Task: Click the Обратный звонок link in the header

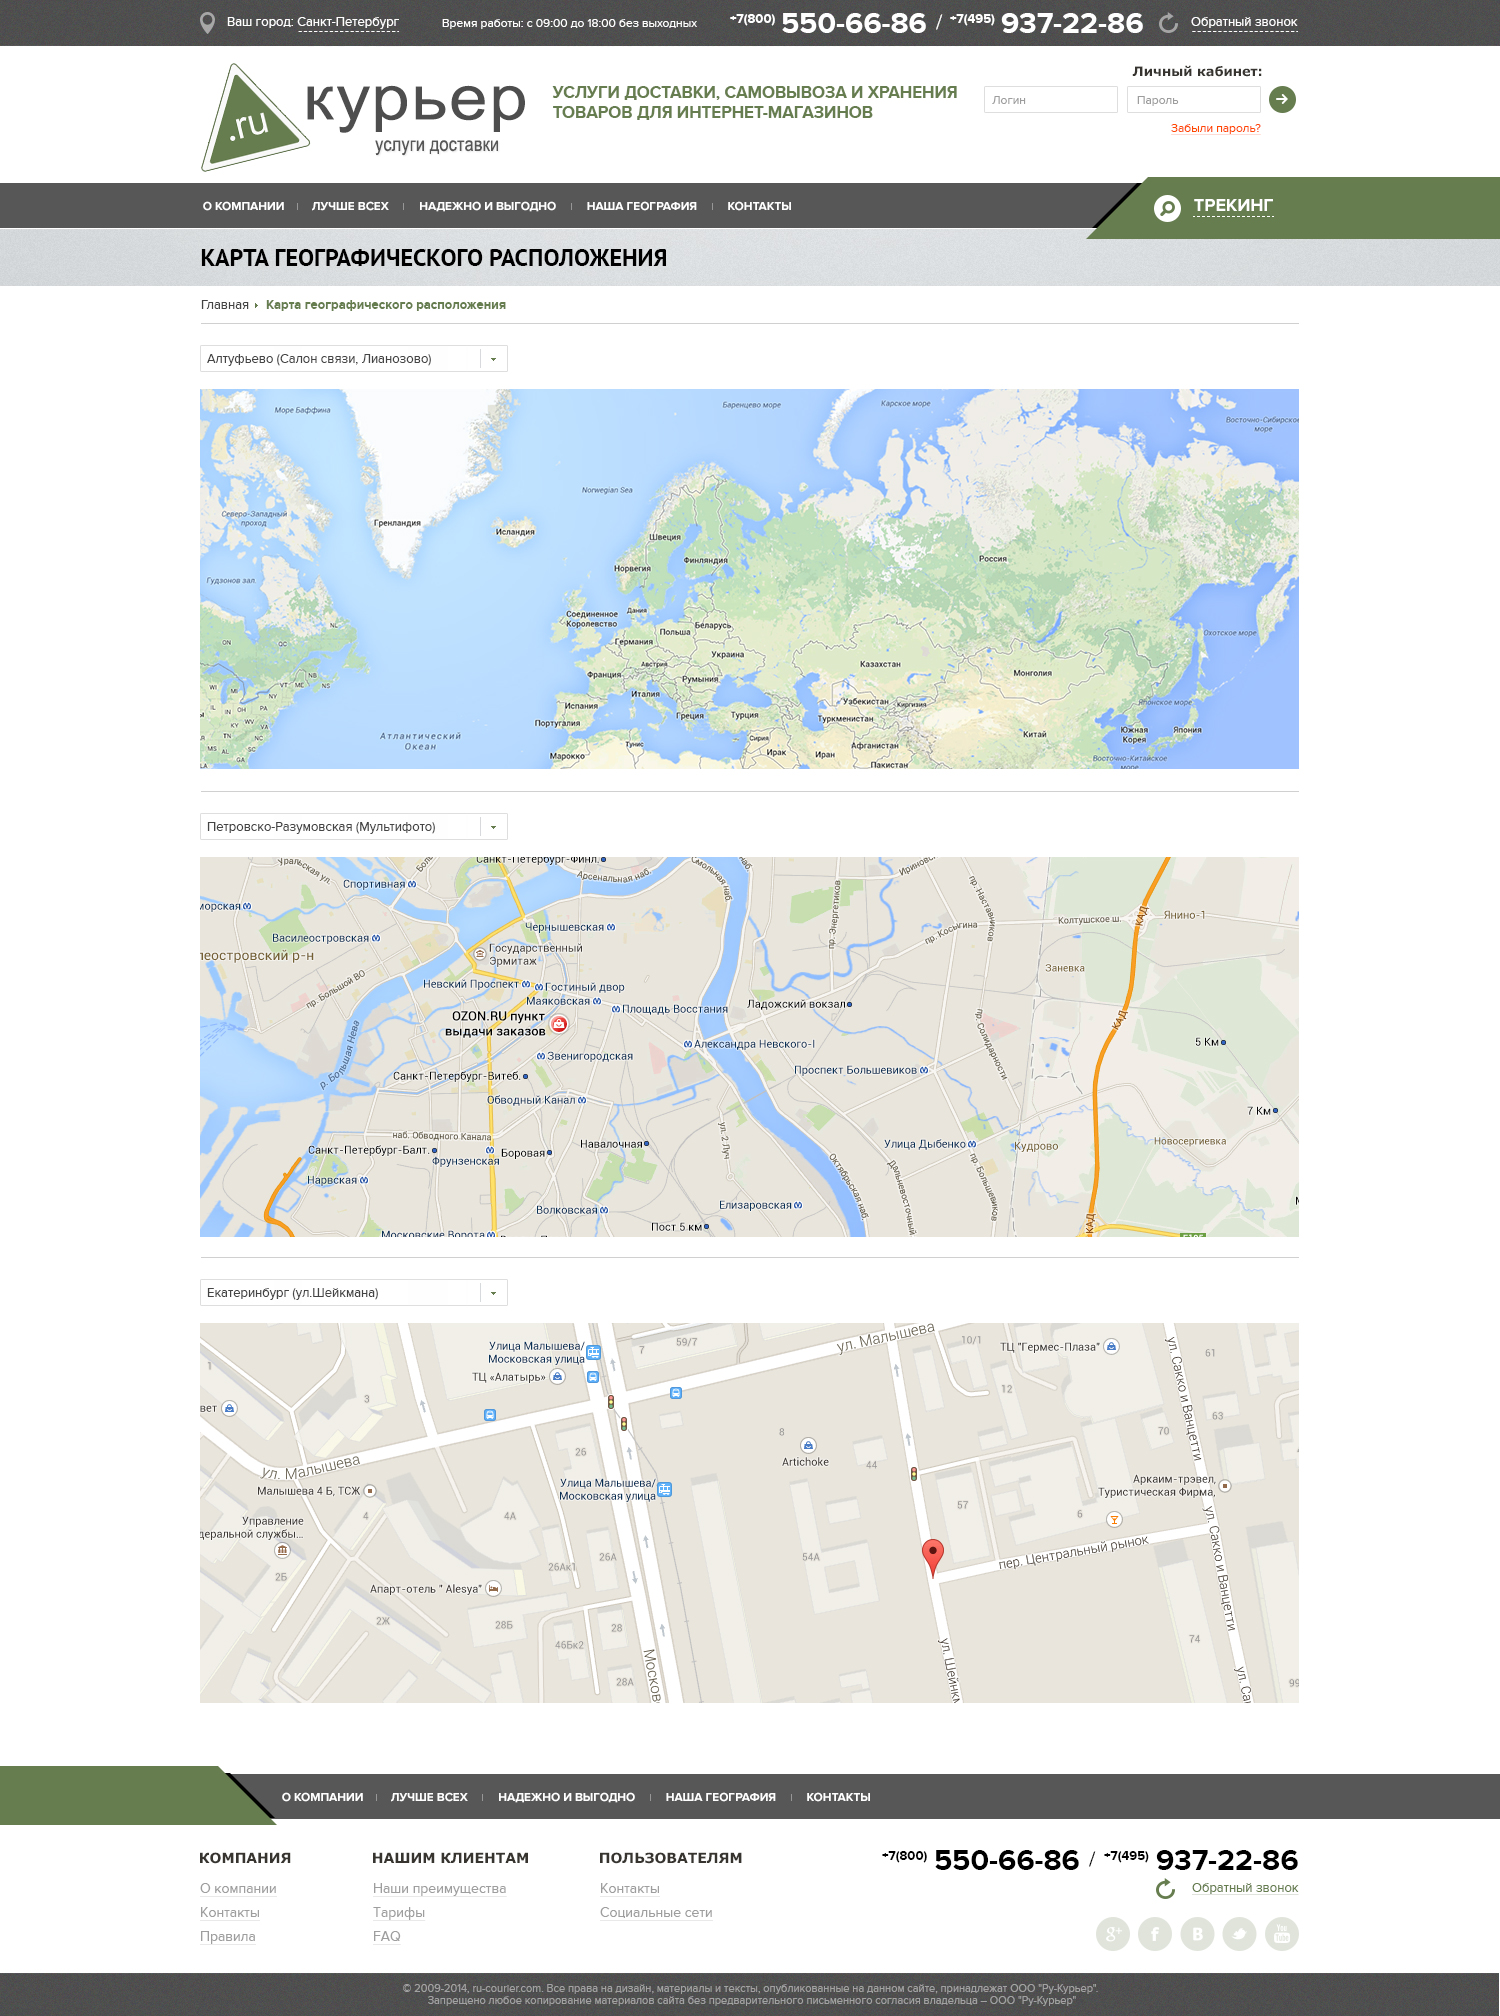Action: [1244, 22]
